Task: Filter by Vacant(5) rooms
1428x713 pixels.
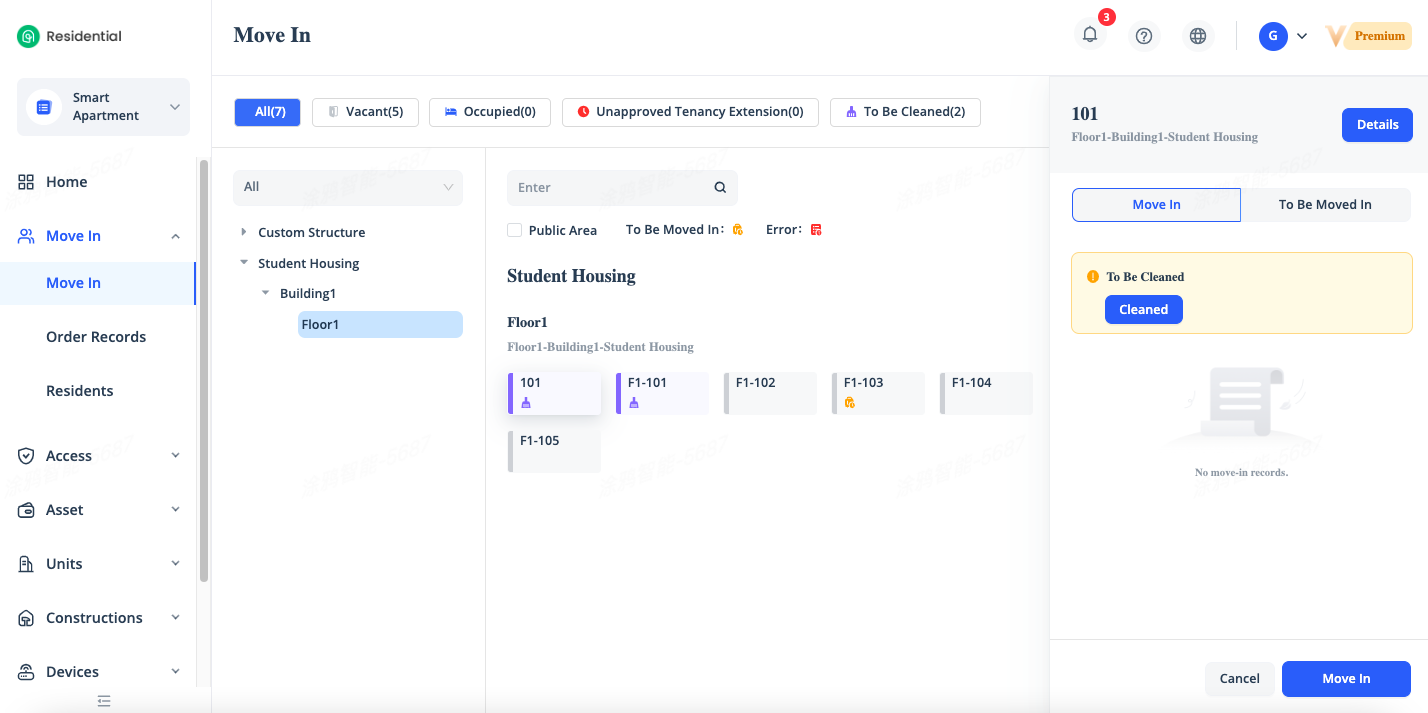Action: (365, 112)
